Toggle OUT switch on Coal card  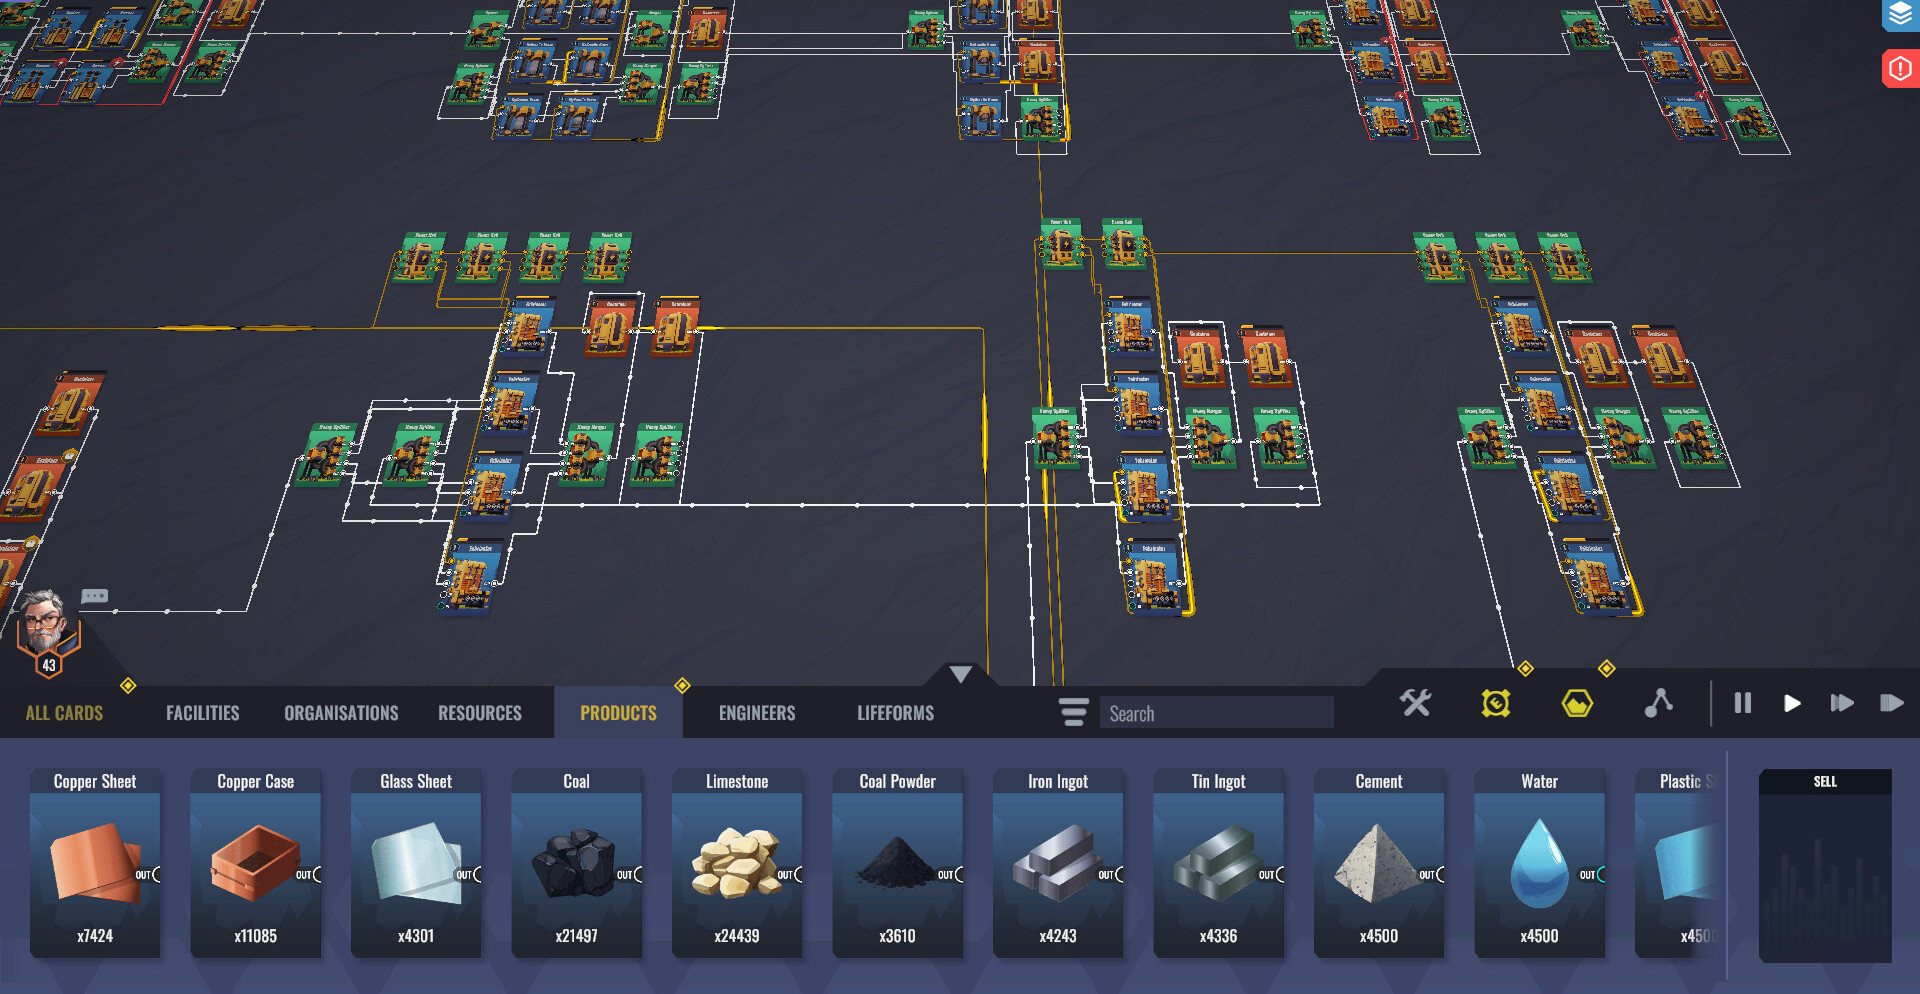pyautogui.click(x=630, y=875)
